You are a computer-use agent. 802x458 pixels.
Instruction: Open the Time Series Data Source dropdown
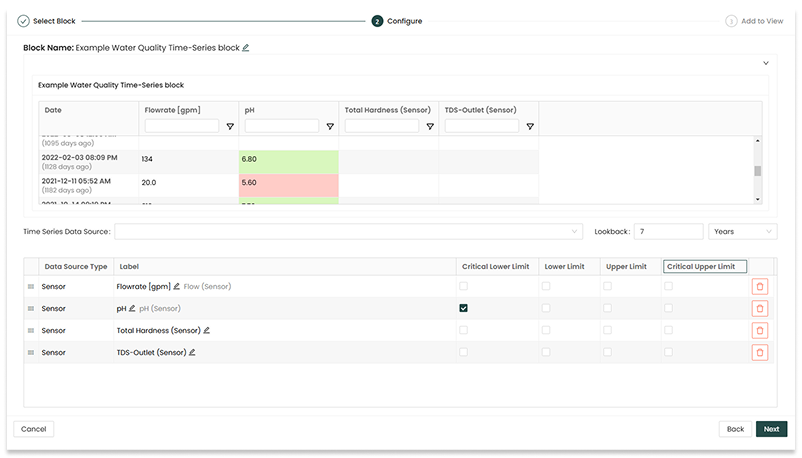tap(348, 231)
